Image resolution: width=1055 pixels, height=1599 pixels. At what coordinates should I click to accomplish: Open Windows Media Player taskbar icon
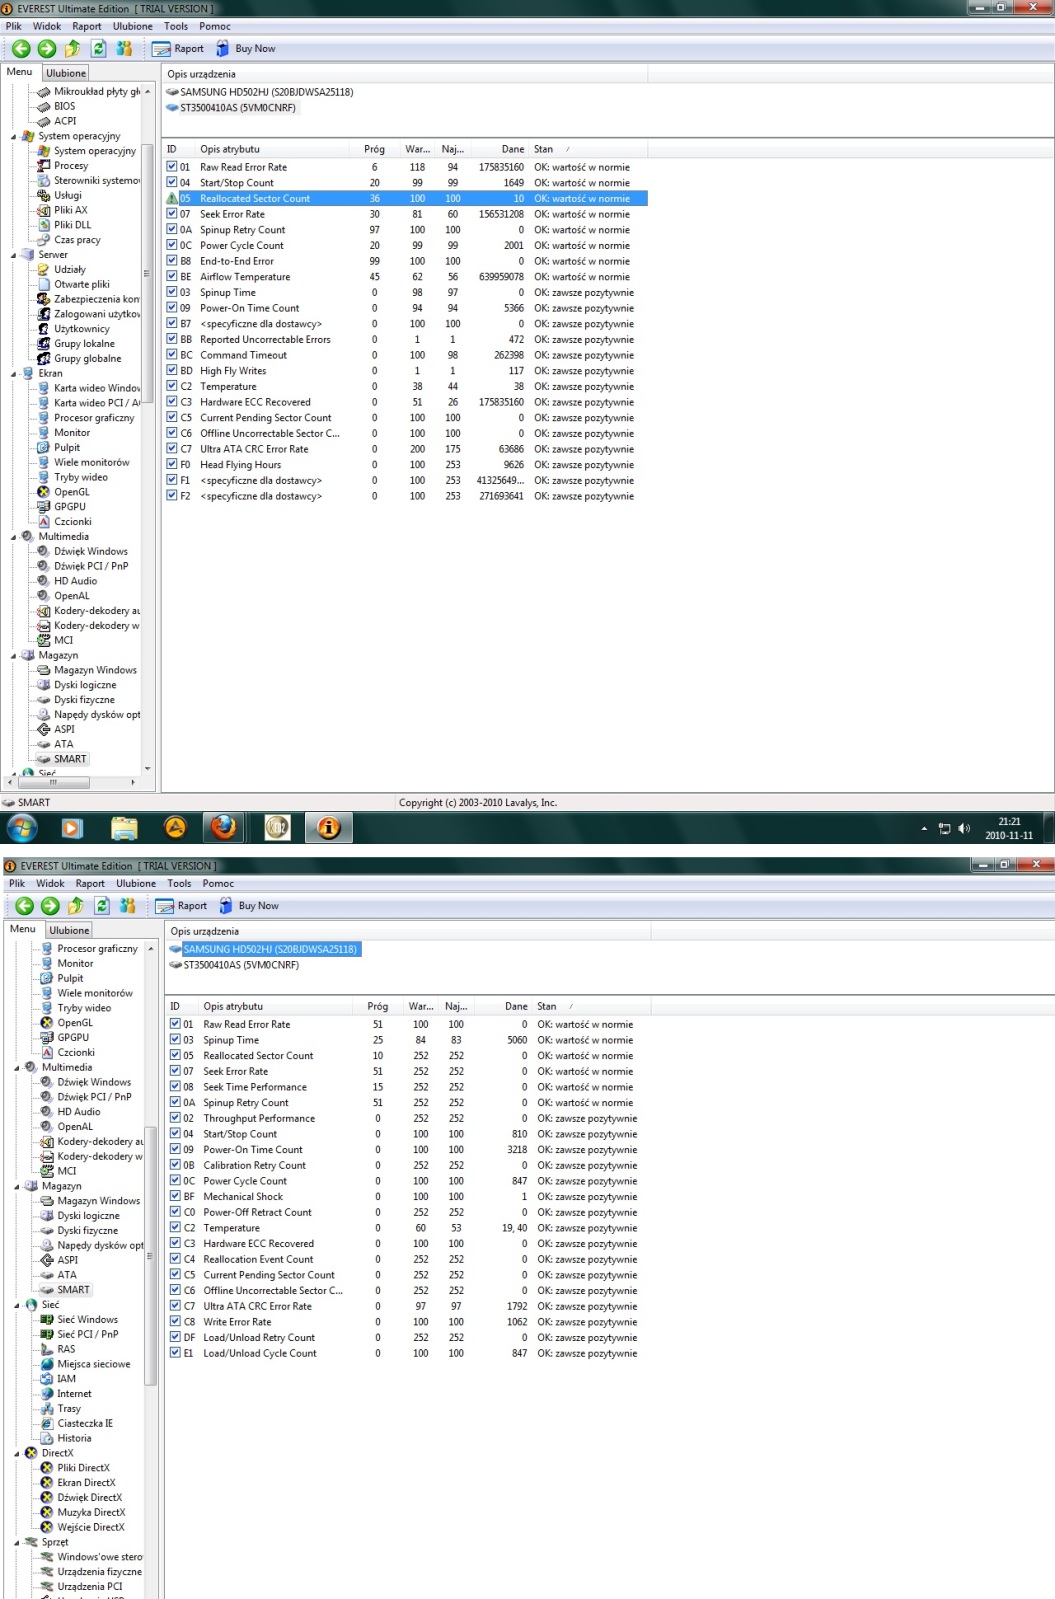pos(72,828)
